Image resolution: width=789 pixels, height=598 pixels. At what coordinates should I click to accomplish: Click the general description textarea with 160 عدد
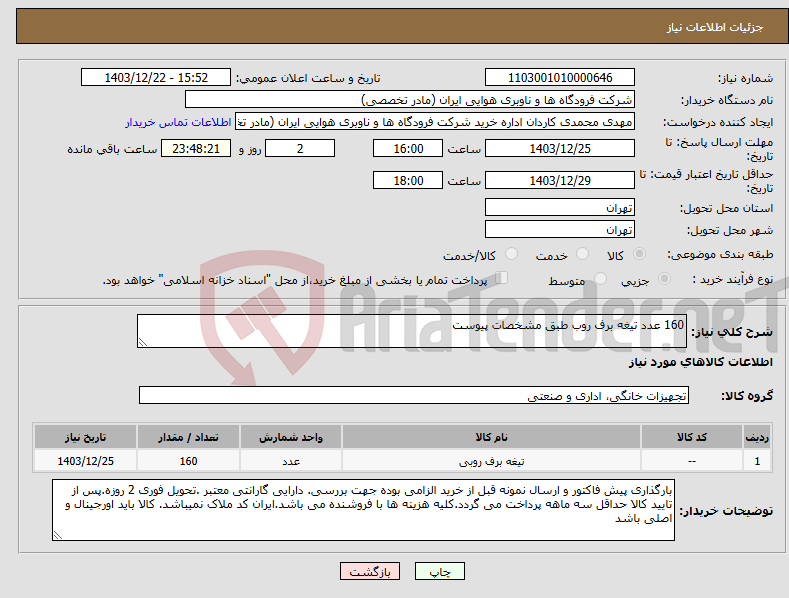pos(412,331)
